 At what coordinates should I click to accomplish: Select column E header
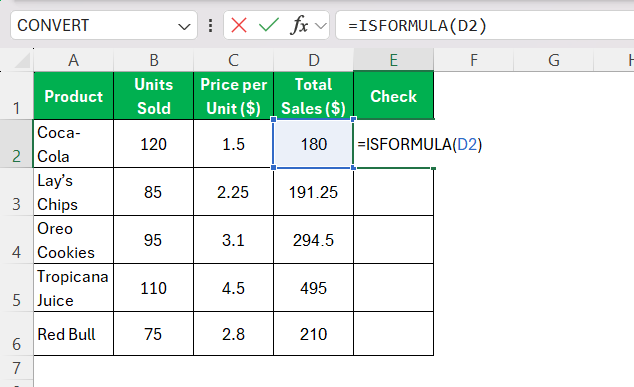coord(393,60)
